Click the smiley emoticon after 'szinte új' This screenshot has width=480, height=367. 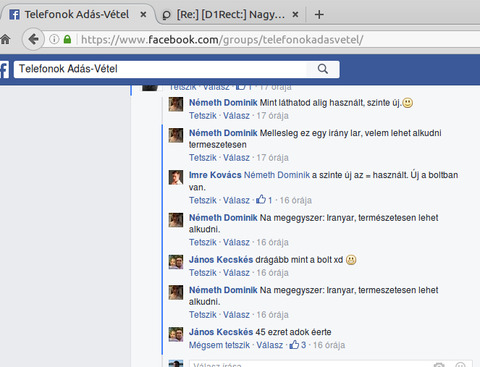point(407,103)
